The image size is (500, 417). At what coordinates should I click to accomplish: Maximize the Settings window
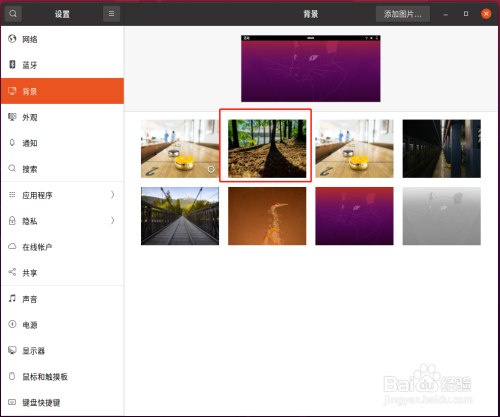pos(466,14)
